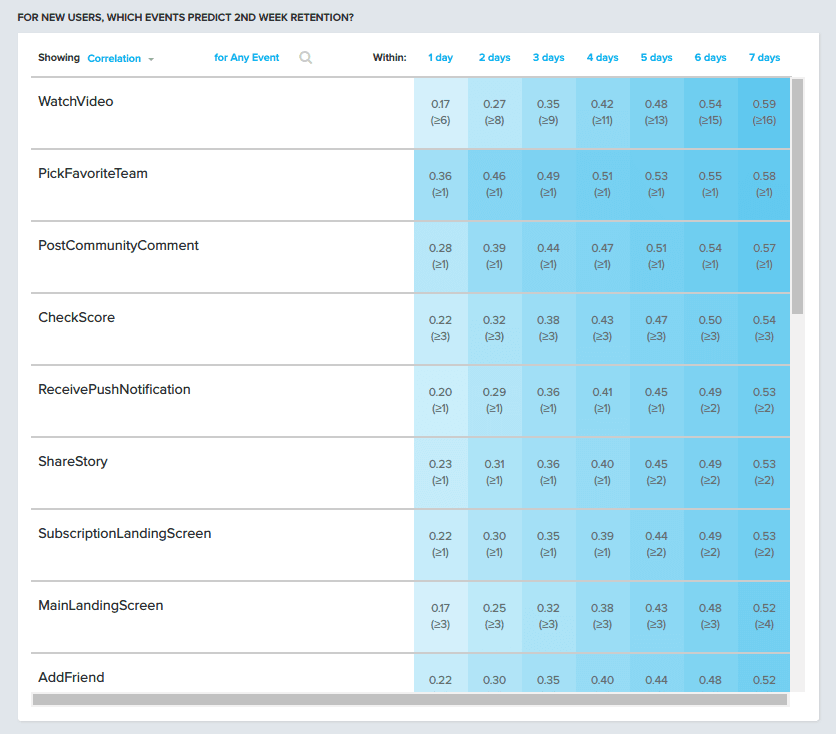Viewport: 836px width, 734px height.
Task: Select the WatchVideo event row
Action: pyautogui.click(x=76, y=102)
